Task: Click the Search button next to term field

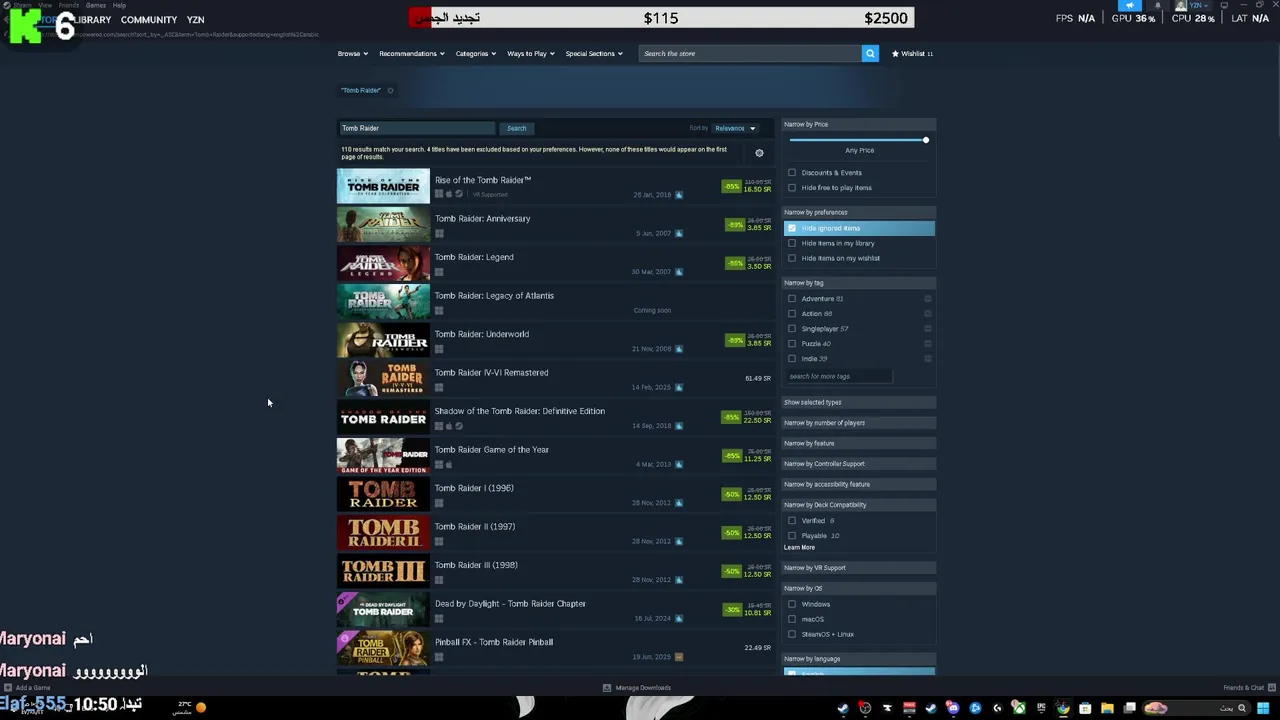Action: [516, 128]
